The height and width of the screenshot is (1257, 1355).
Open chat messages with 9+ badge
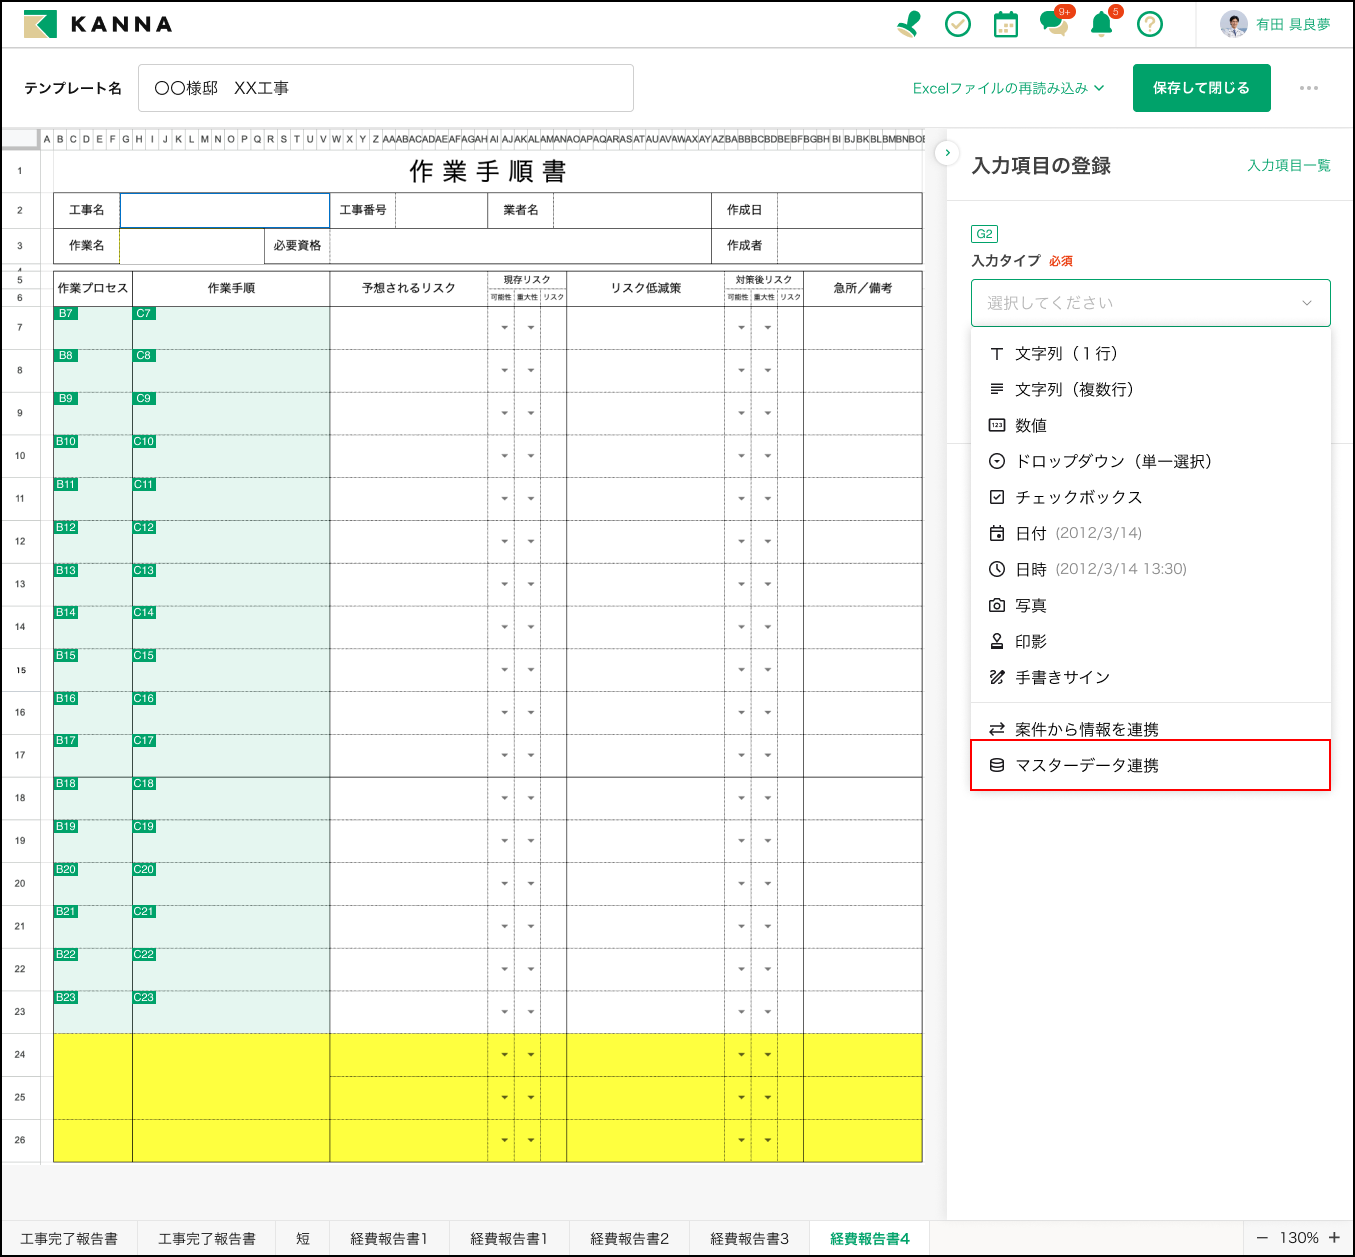point(1053,24)
